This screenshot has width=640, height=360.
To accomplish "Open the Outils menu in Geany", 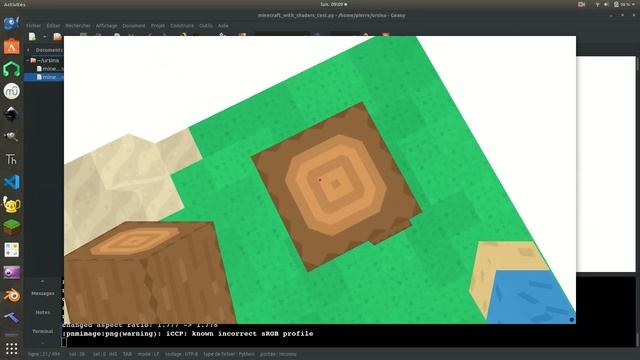I will (206, 25).
